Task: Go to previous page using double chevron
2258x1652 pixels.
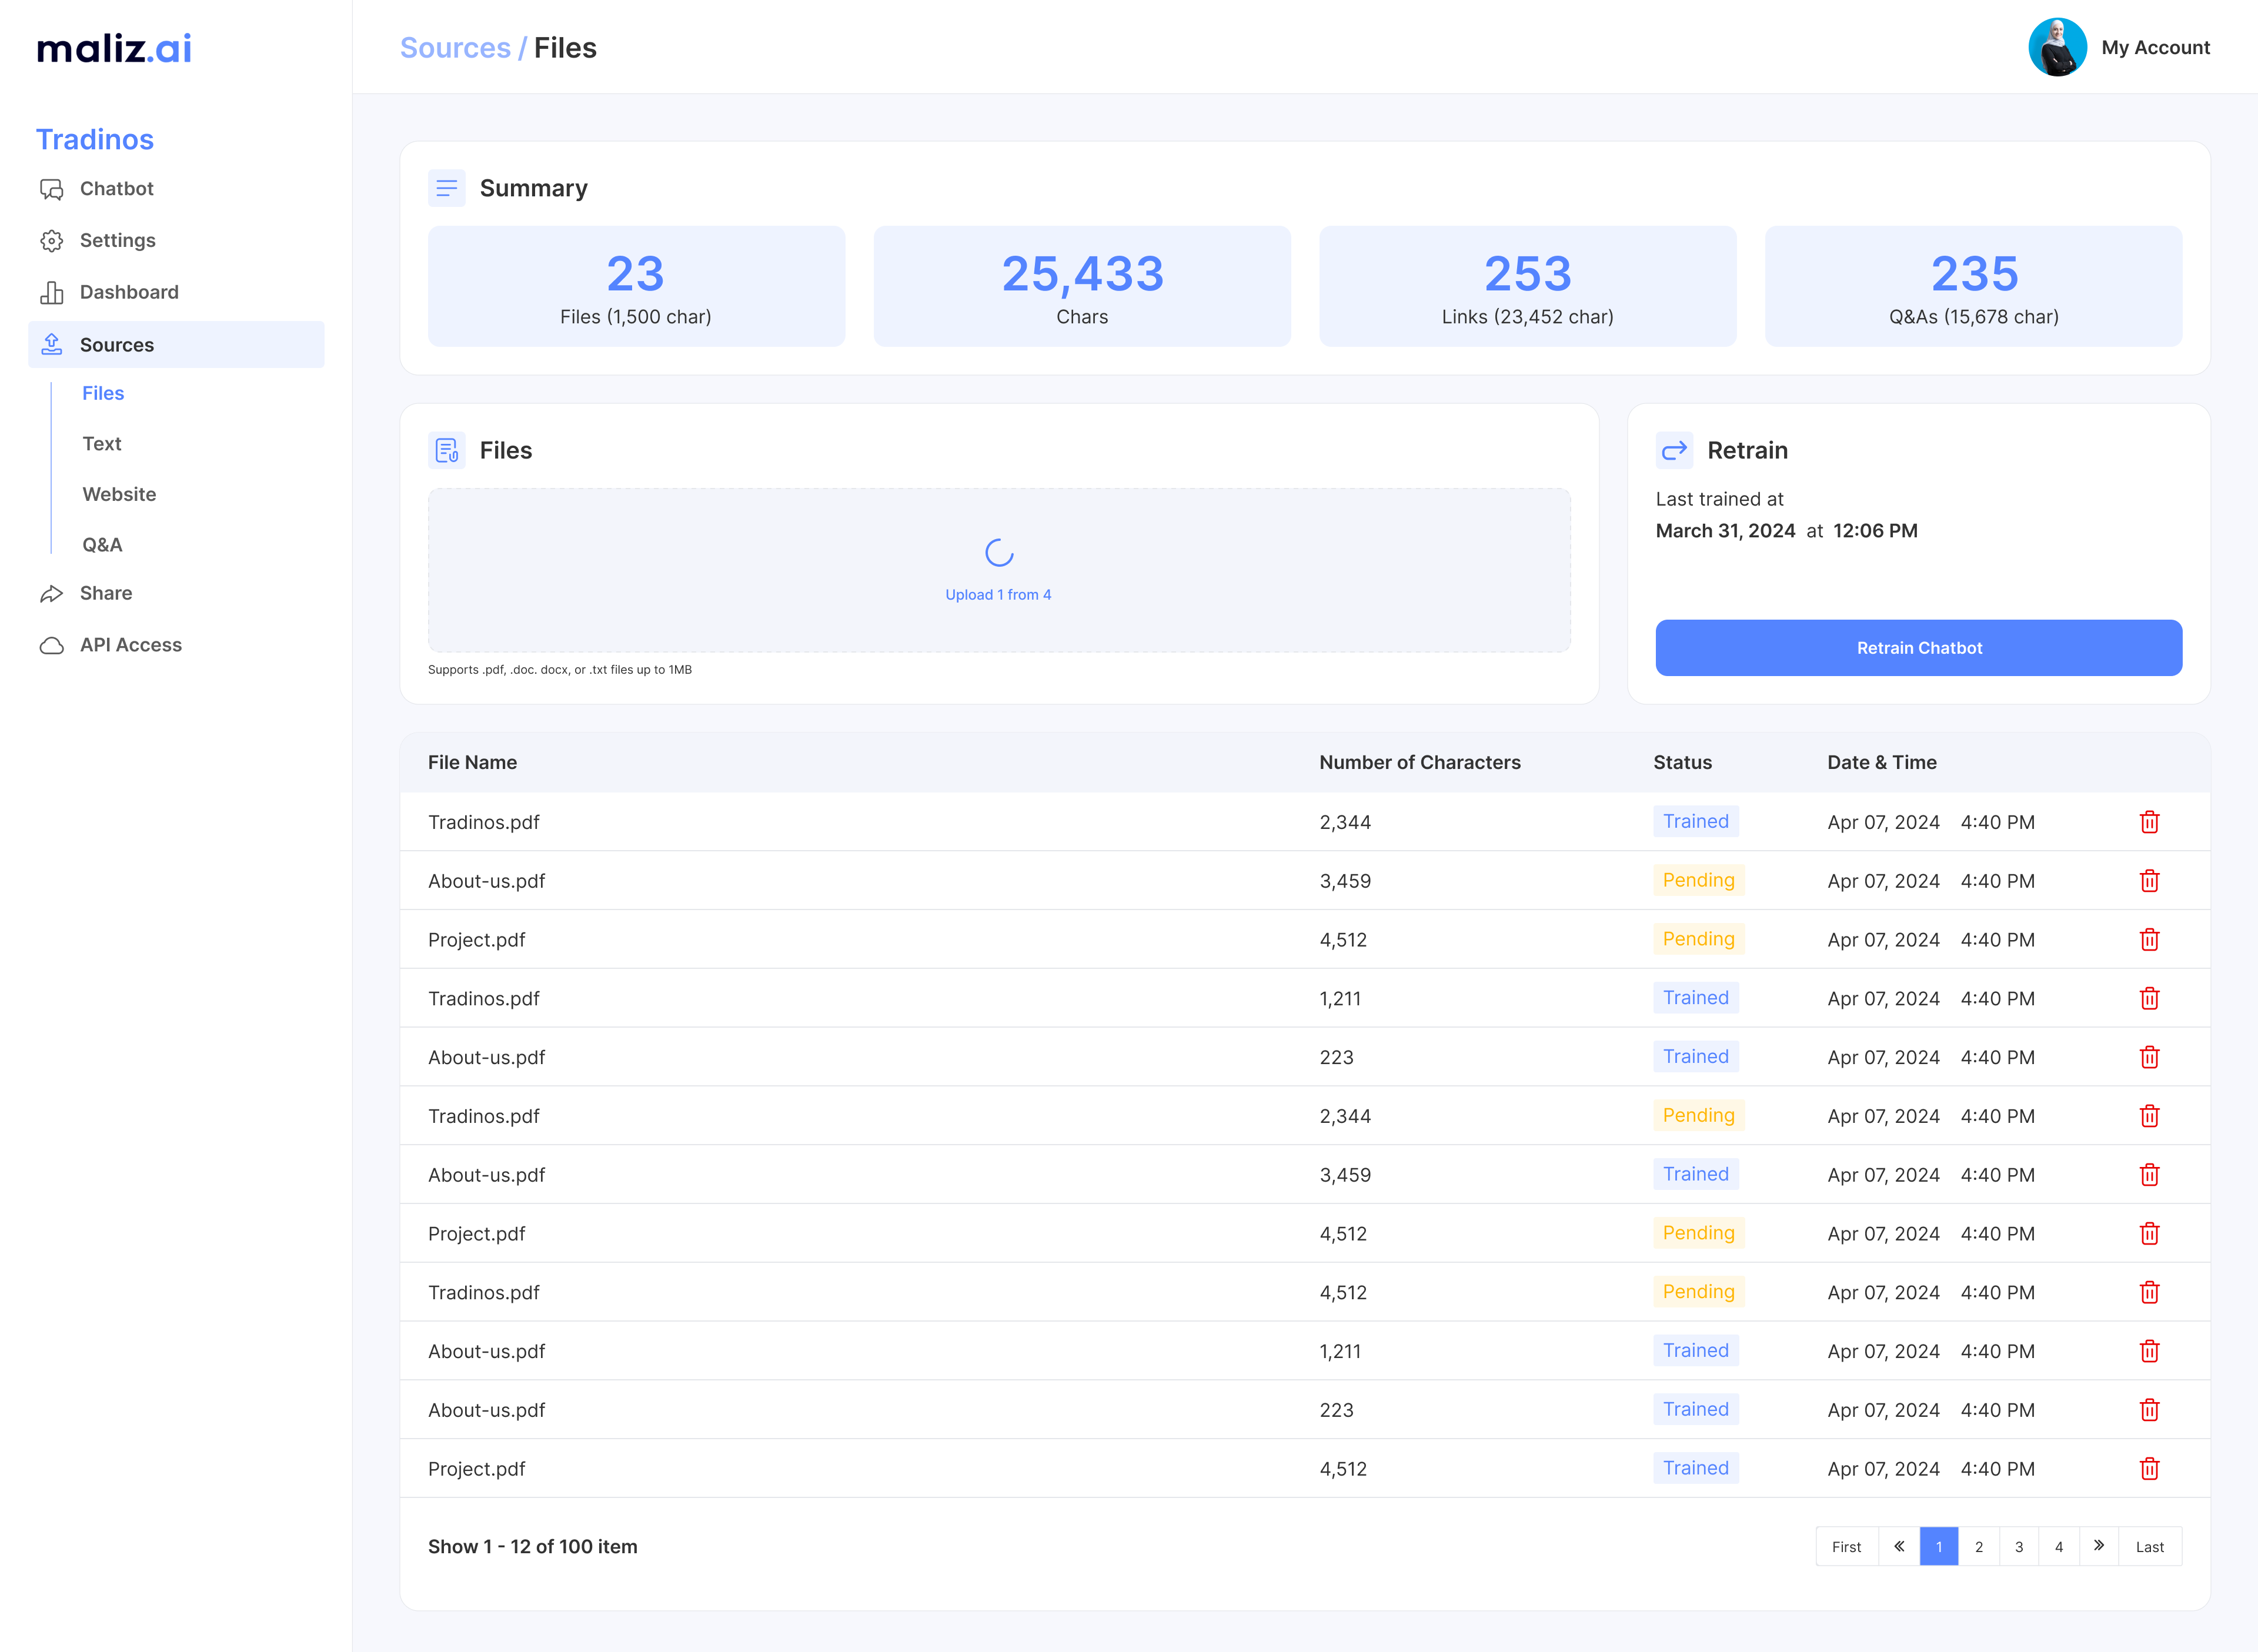Action: [1898, 1546]
